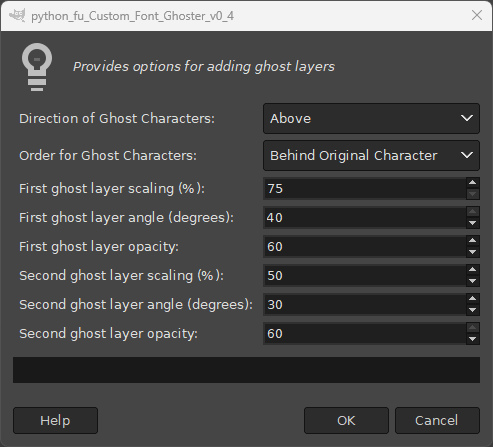Image resolution: width=493 pixels, height=447 pixels.
Task: Decrease first ghost layer opacity value
Action: [472, 252]
